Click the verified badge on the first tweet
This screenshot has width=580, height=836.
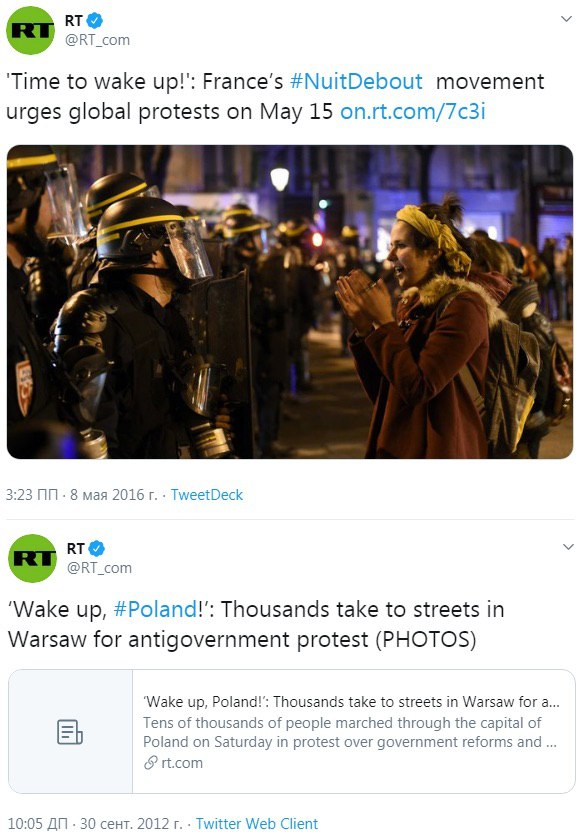95,21
